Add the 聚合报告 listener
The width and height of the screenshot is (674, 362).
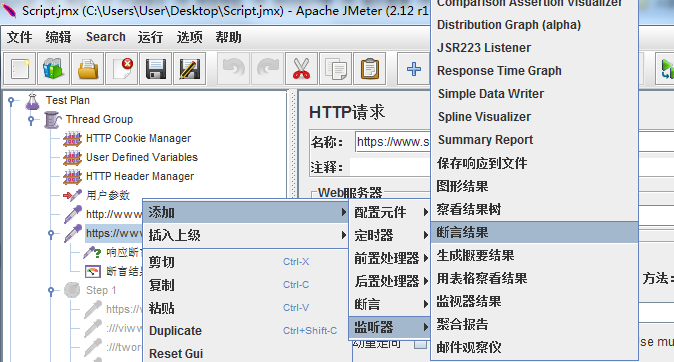pos(534,324)
